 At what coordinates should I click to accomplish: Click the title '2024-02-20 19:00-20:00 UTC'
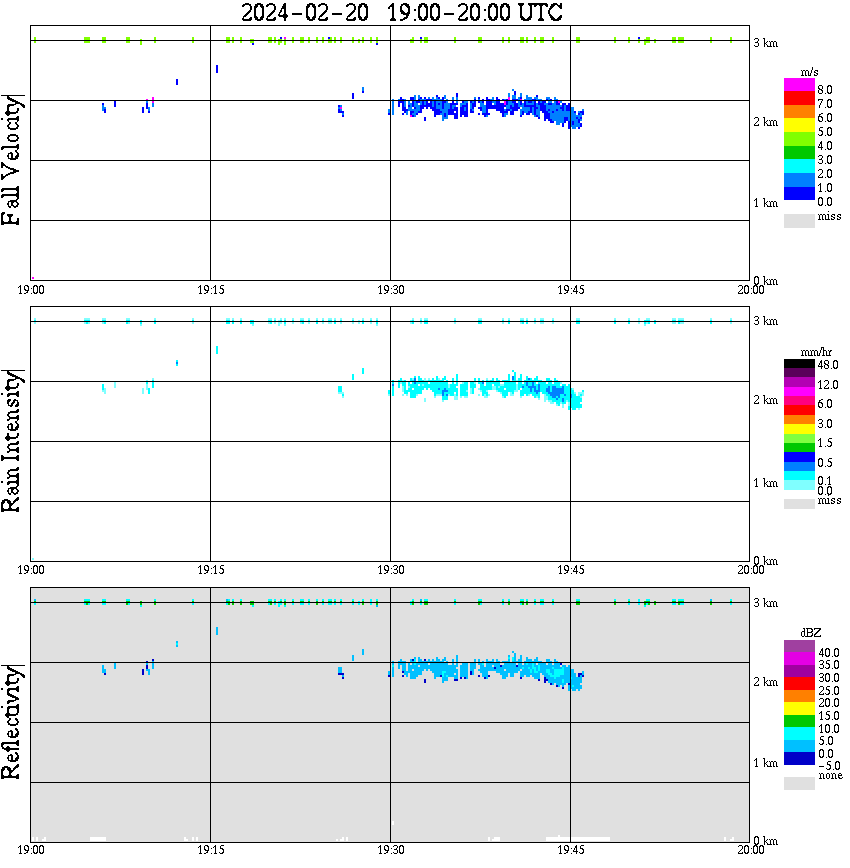click(x=401, y=12)
